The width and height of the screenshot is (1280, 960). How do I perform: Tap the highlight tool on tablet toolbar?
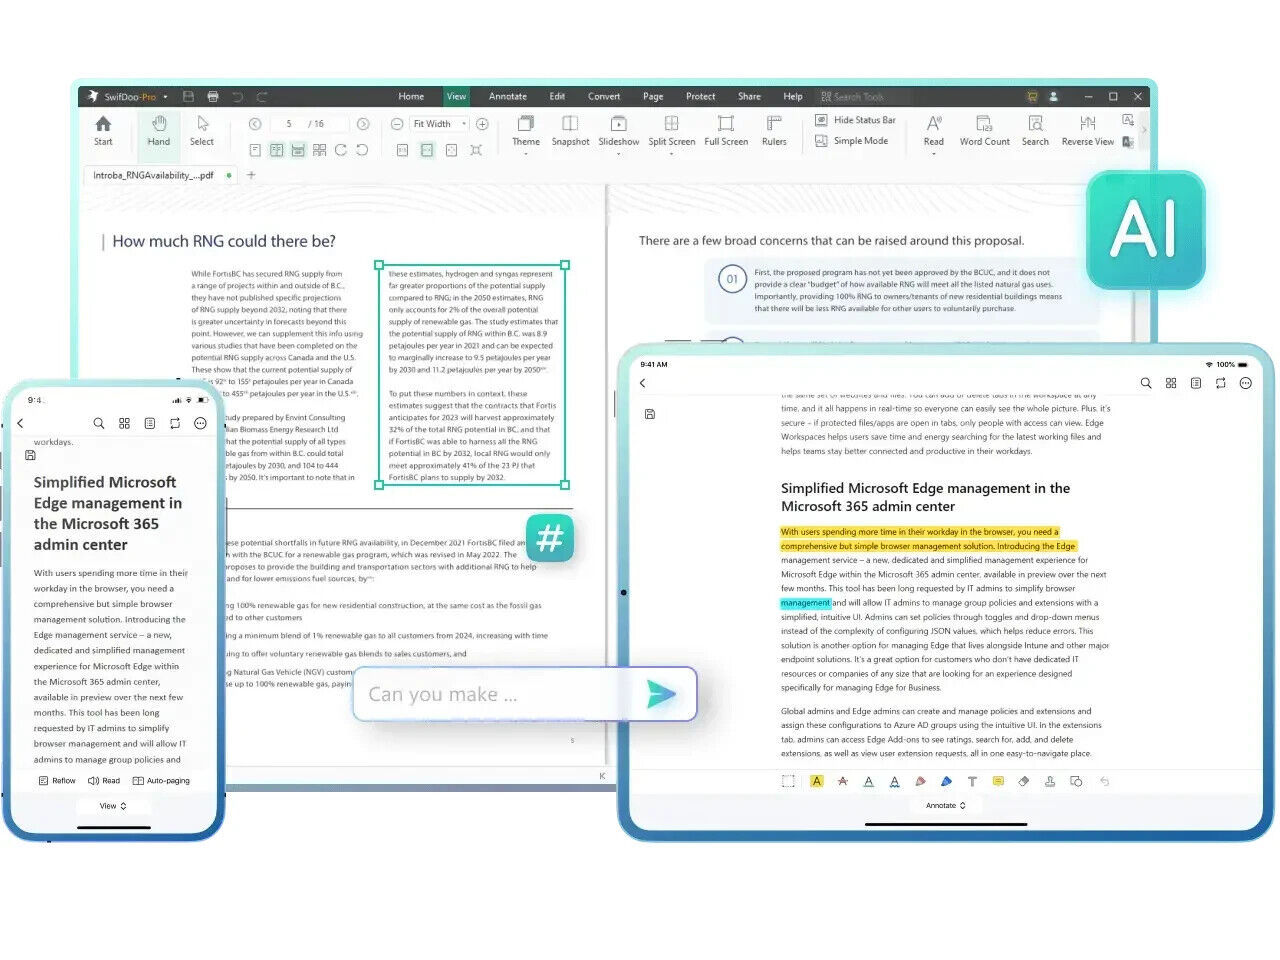pyautogui.click(x=817, y=782)
